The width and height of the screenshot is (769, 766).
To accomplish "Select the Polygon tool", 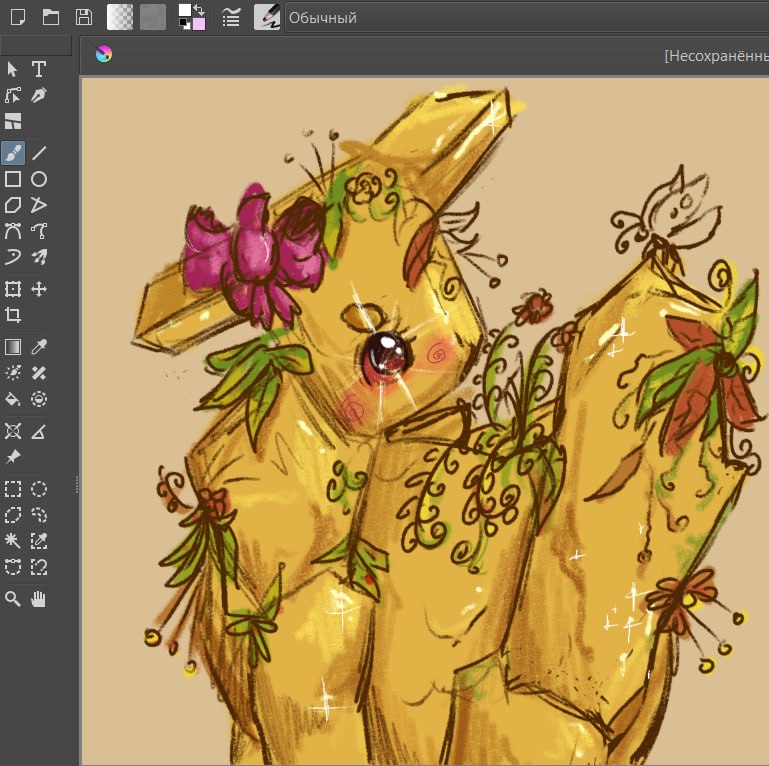I will (x=13, y=205).
